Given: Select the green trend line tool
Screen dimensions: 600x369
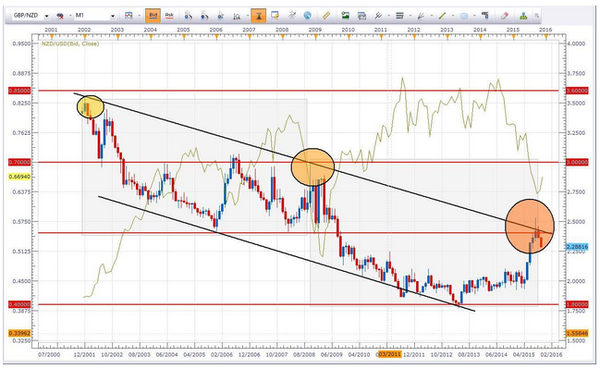Looking at the screenshot, I should click(x=442, y=15).
